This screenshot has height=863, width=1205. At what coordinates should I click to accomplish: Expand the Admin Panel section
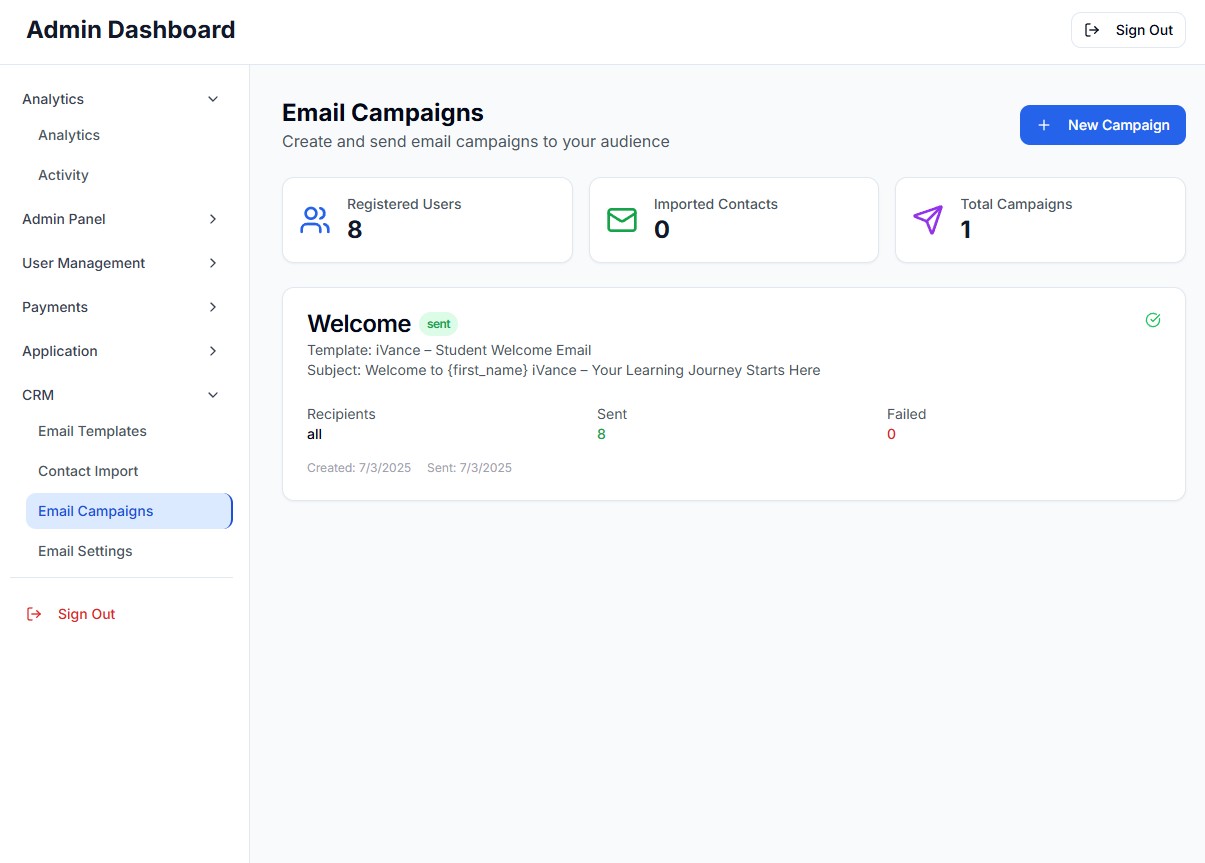pyautogui.click(x=212, y=219)
